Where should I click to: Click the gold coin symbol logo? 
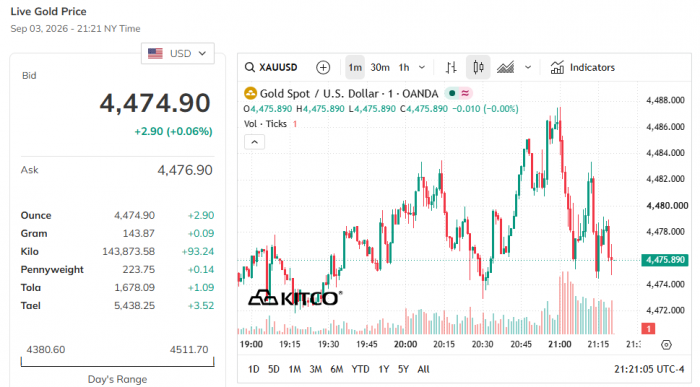click(250, 93)
